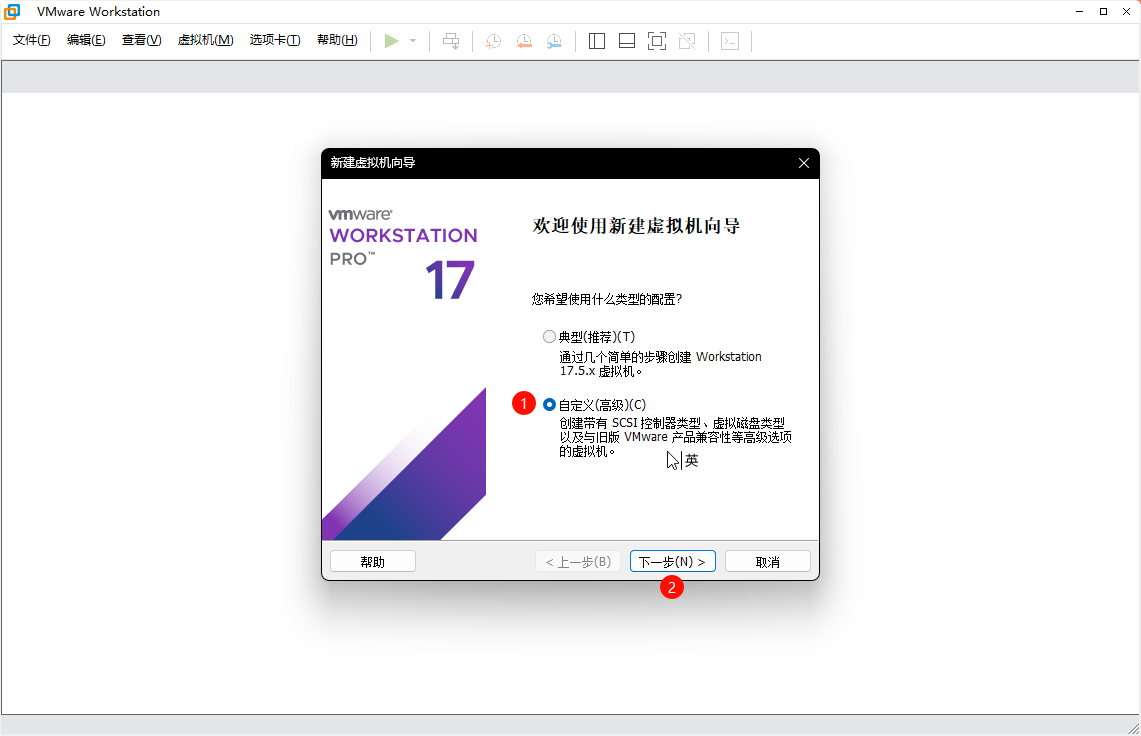Screen dimensions: 1141x736
Task: Toggle the thumbnail bar view icon
Action: tap(627, 41)
